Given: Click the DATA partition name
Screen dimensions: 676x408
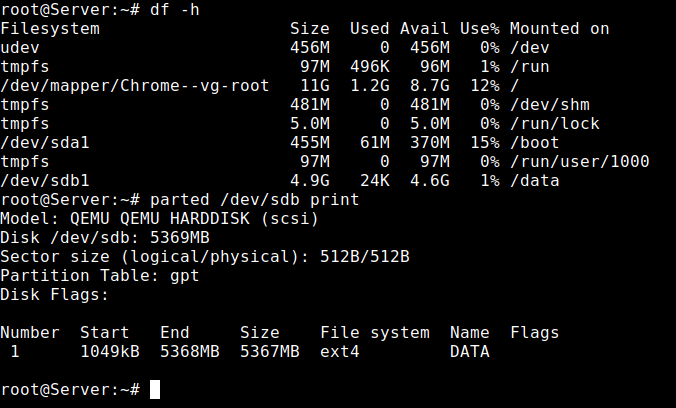Looking at the screenshot, I should pos(470,352).
